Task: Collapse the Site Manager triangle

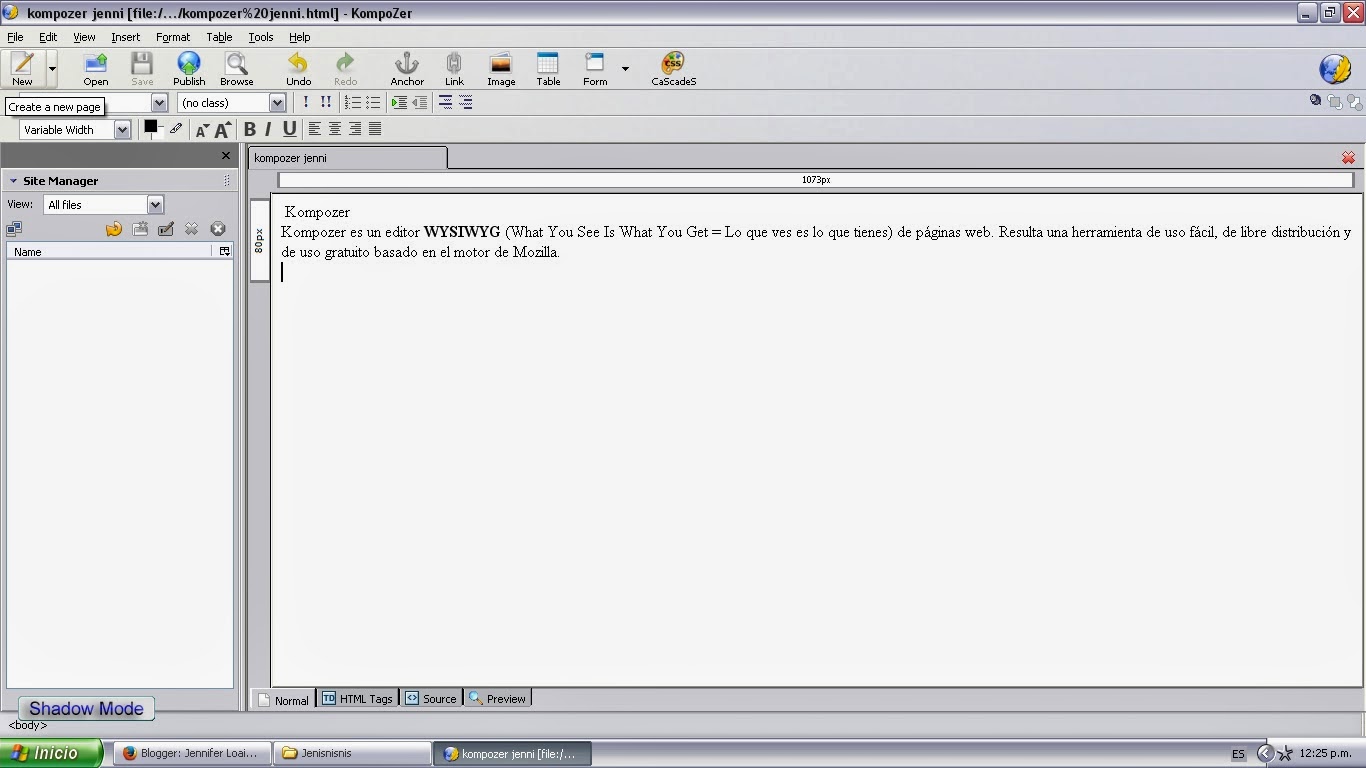Action: 13,181
